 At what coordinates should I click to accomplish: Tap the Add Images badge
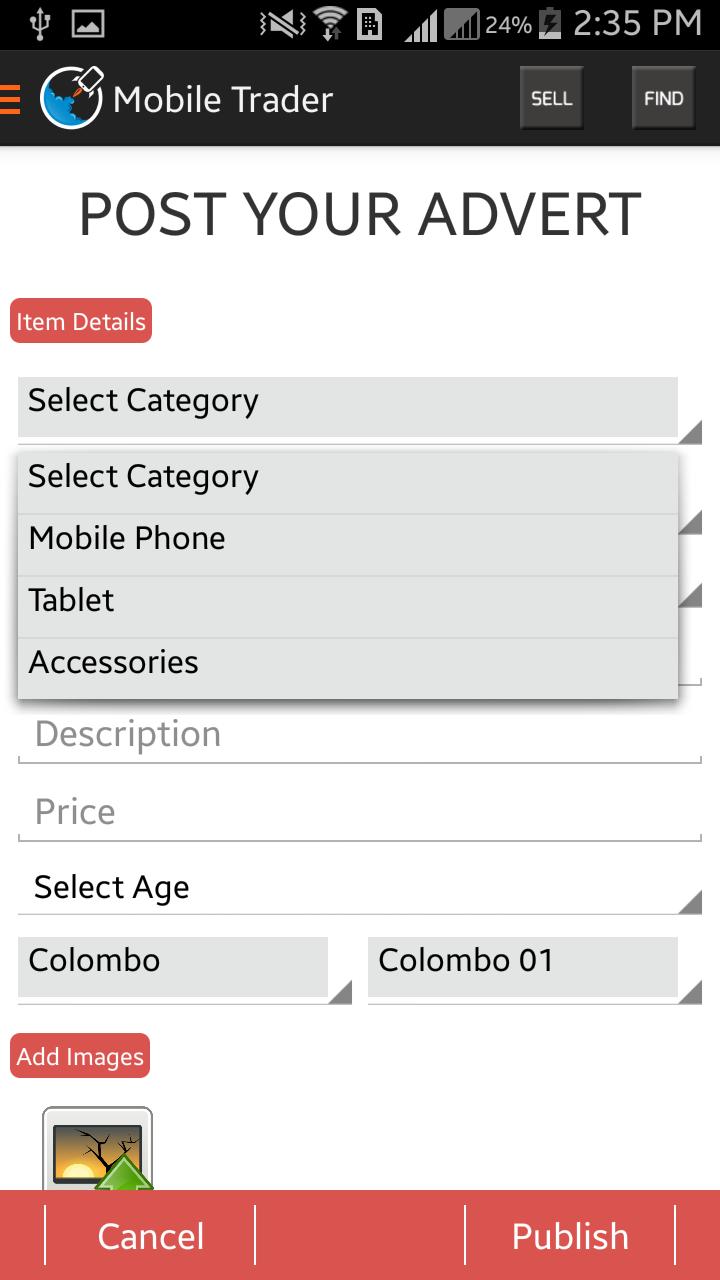click(80, 1055)
